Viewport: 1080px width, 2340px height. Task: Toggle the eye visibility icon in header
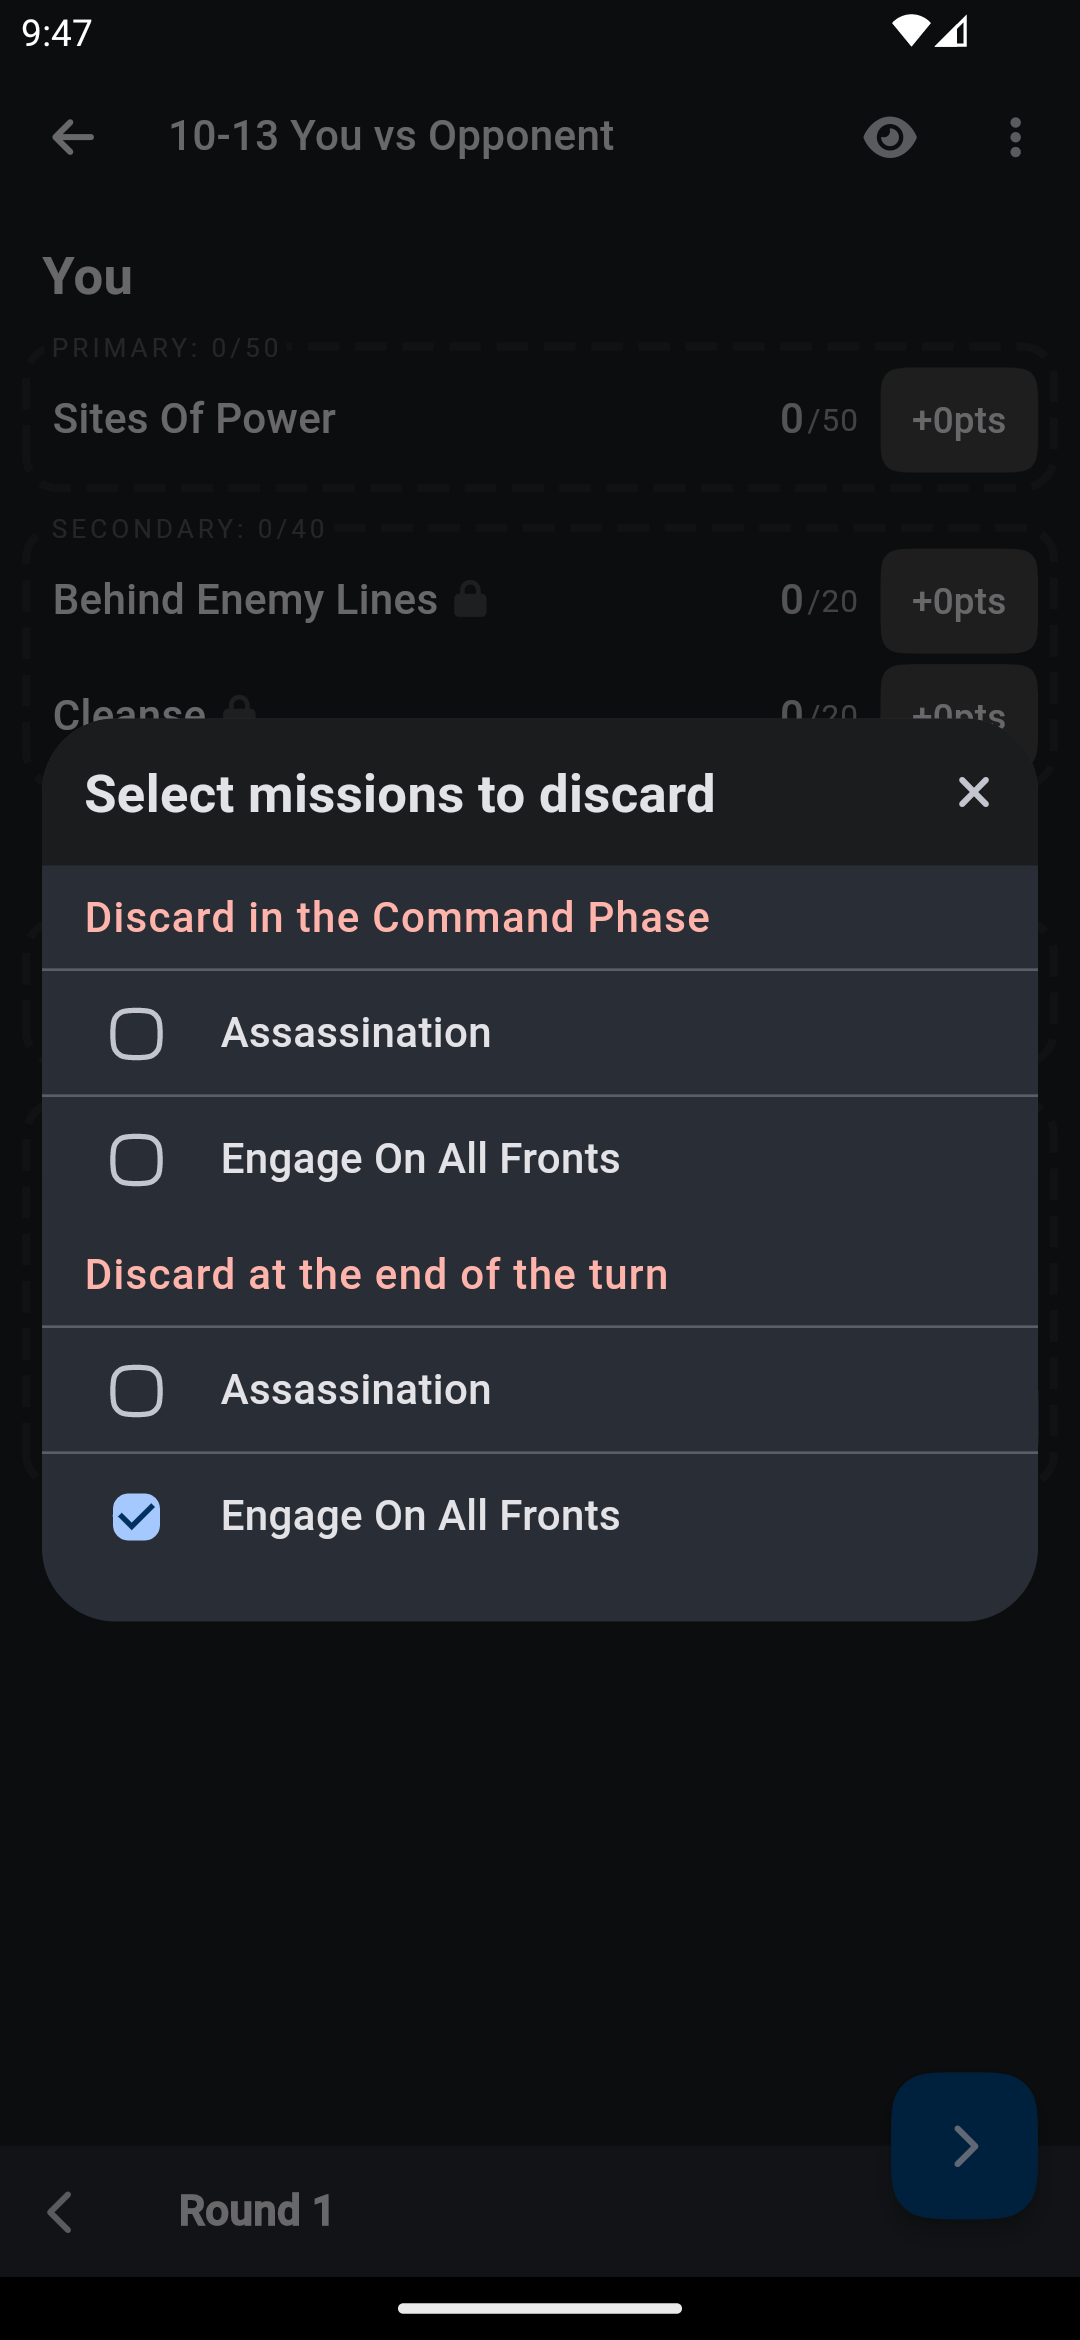click(890, 137)
